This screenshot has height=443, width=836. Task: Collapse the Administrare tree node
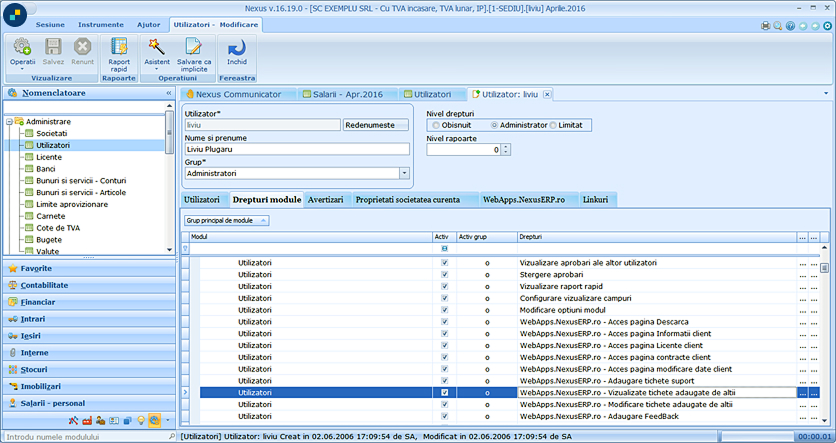9,122
